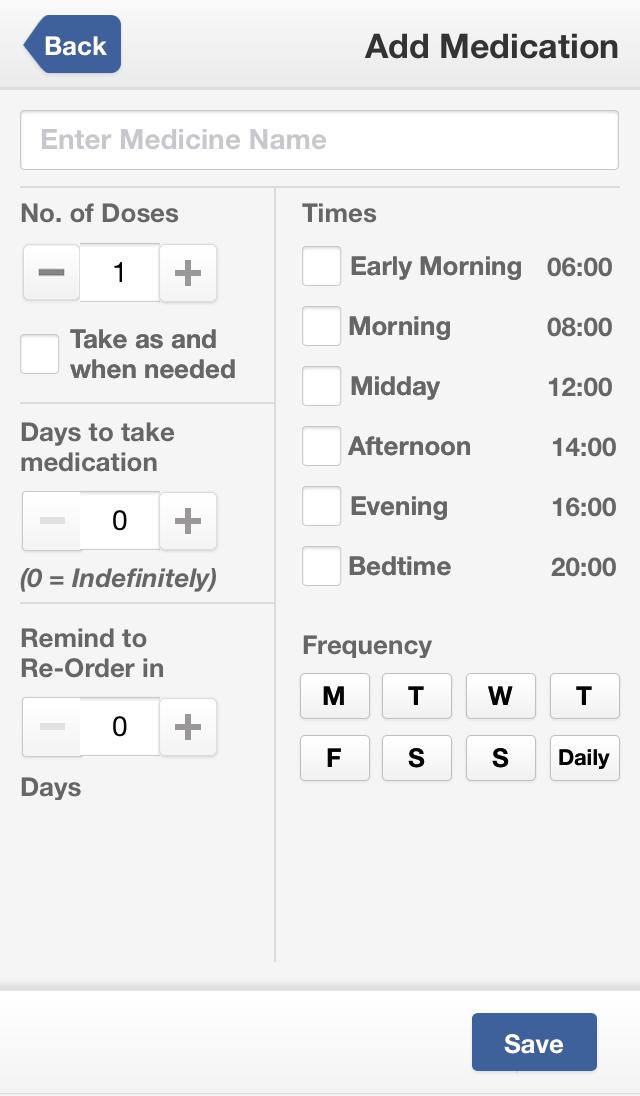Increase days to take medication
This screenshot has height=1096, width=640.
(188, 520)
